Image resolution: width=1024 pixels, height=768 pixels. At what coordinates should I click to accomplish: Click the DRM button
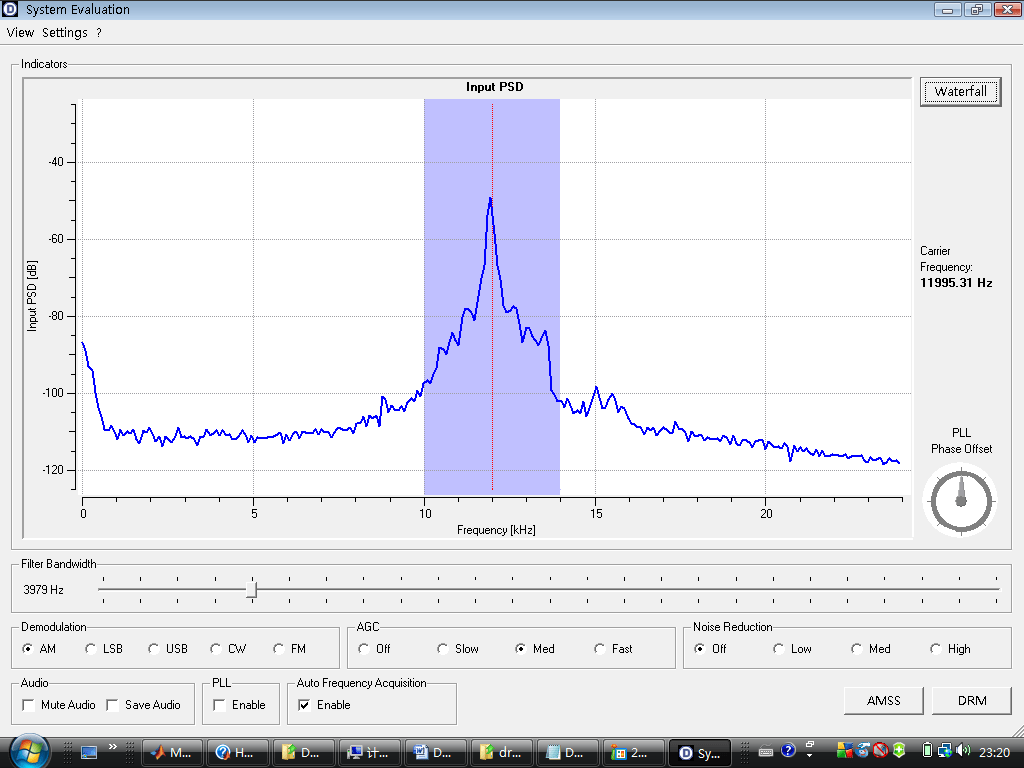(x=971, y=701)
